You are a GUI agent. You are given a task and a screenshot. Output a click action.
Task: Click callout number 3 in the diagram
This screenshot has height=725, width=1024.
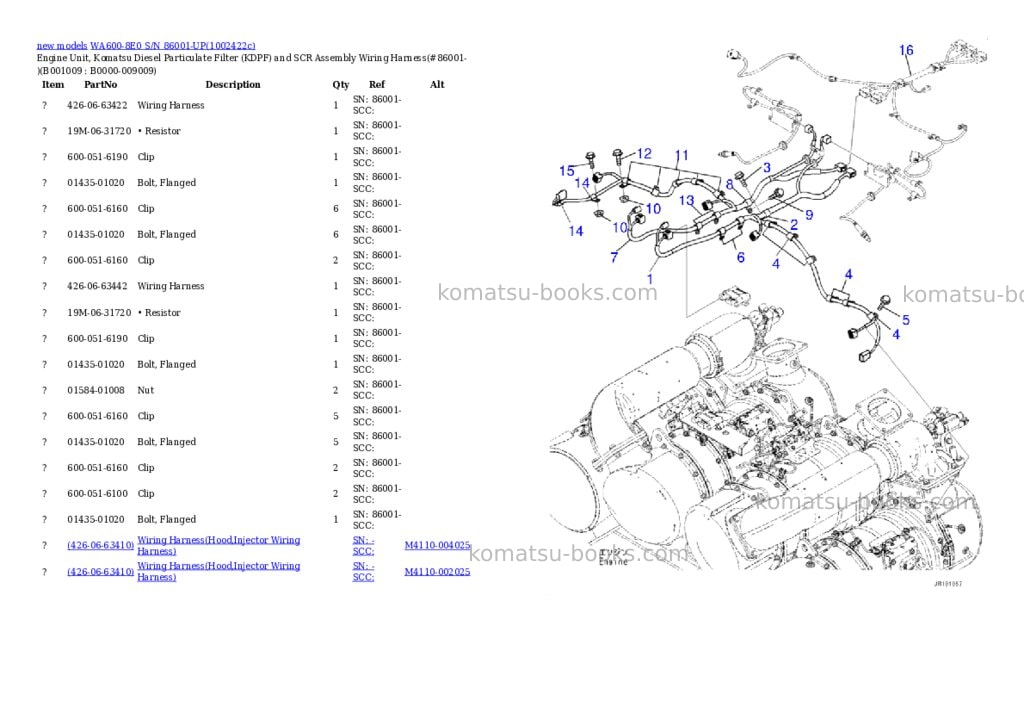(767, 168)
